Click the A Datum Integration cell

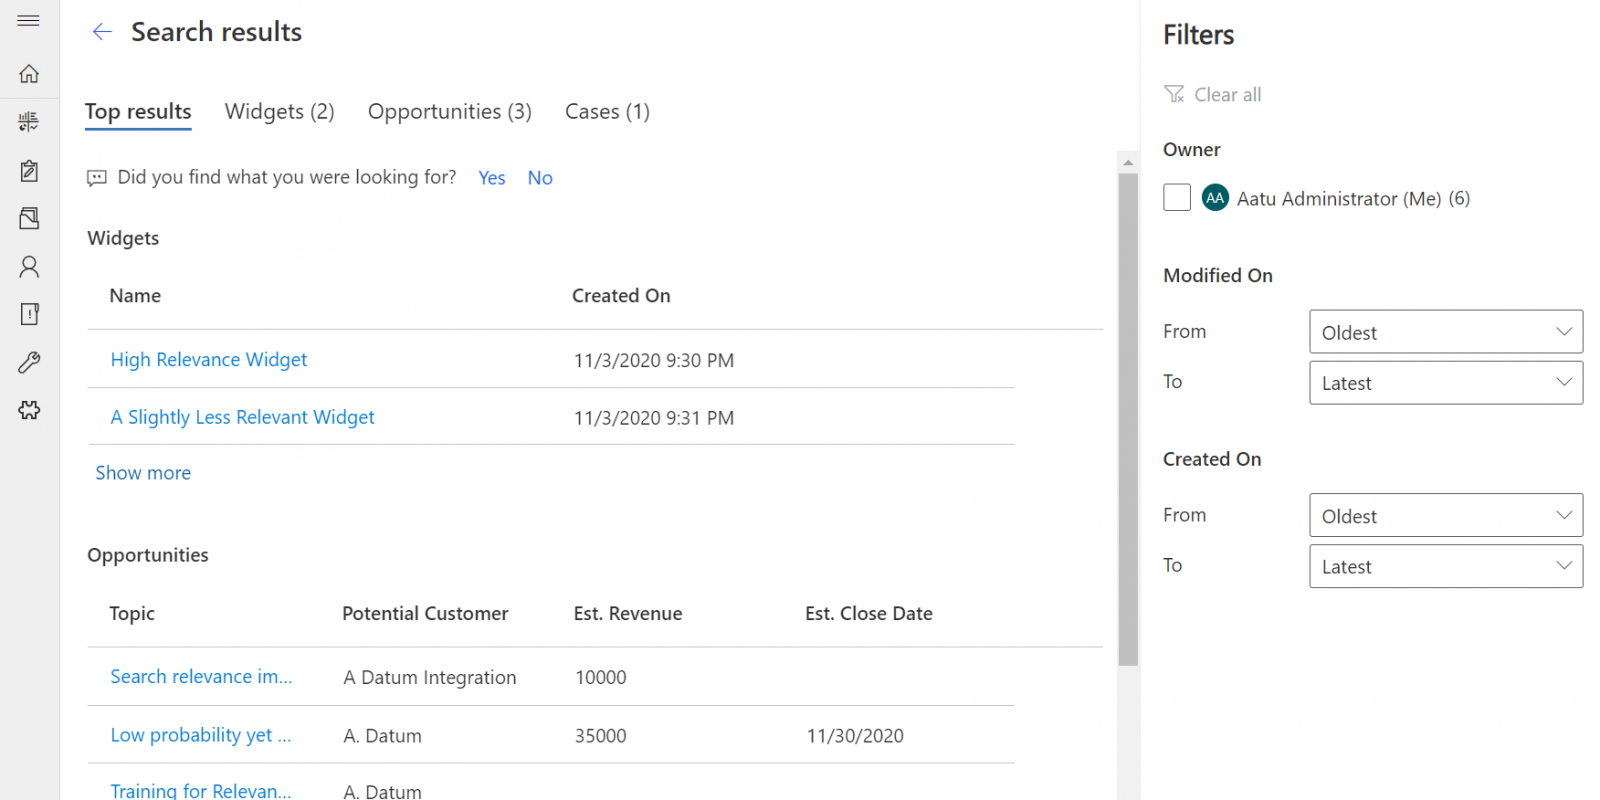430,678
